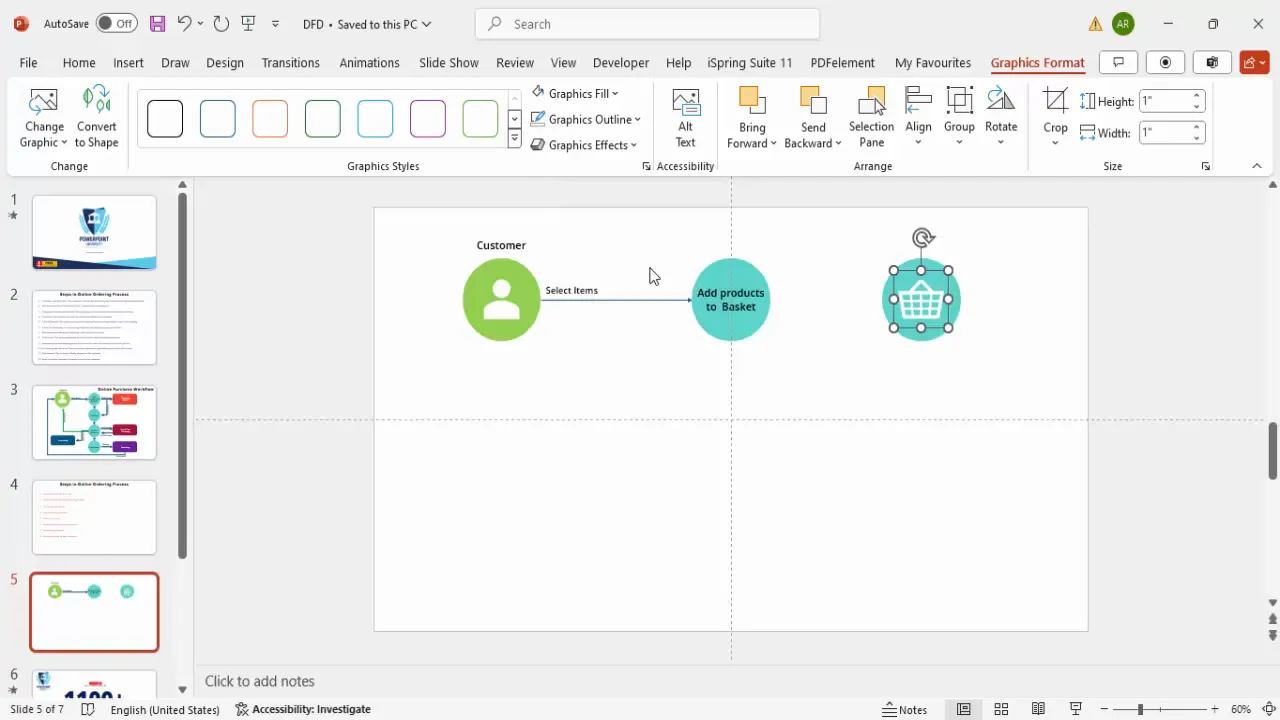Open the Graphics Outline dropdown
Viewport: 1280px width, 720px height.
pos(586,119)
